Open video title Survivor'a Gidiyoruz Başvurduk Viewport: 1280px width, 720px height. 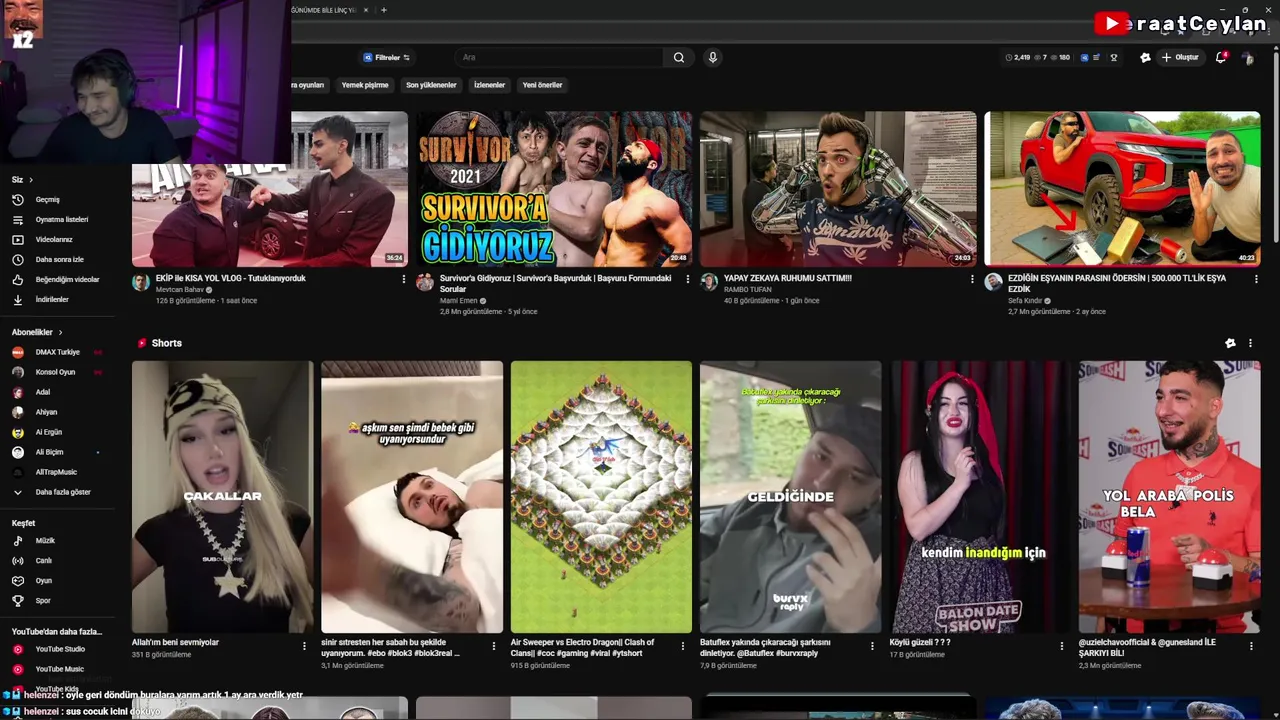[x=555, y=284]
